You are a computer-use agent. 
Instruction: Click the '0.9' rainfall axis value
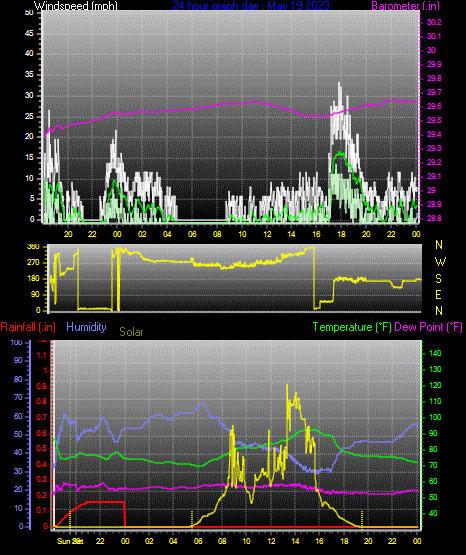(42, 386)
